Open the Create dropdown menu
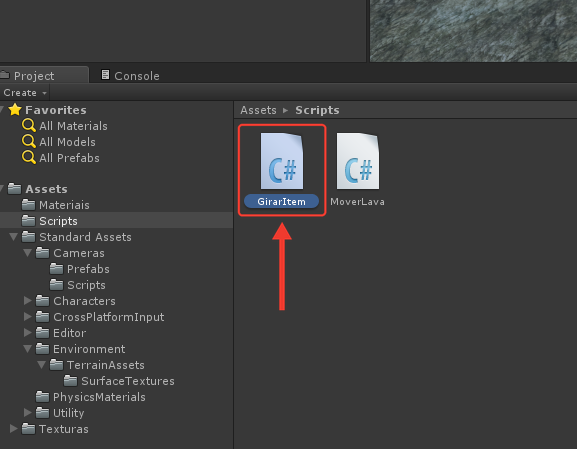577x449 pixels. (25, 92)
